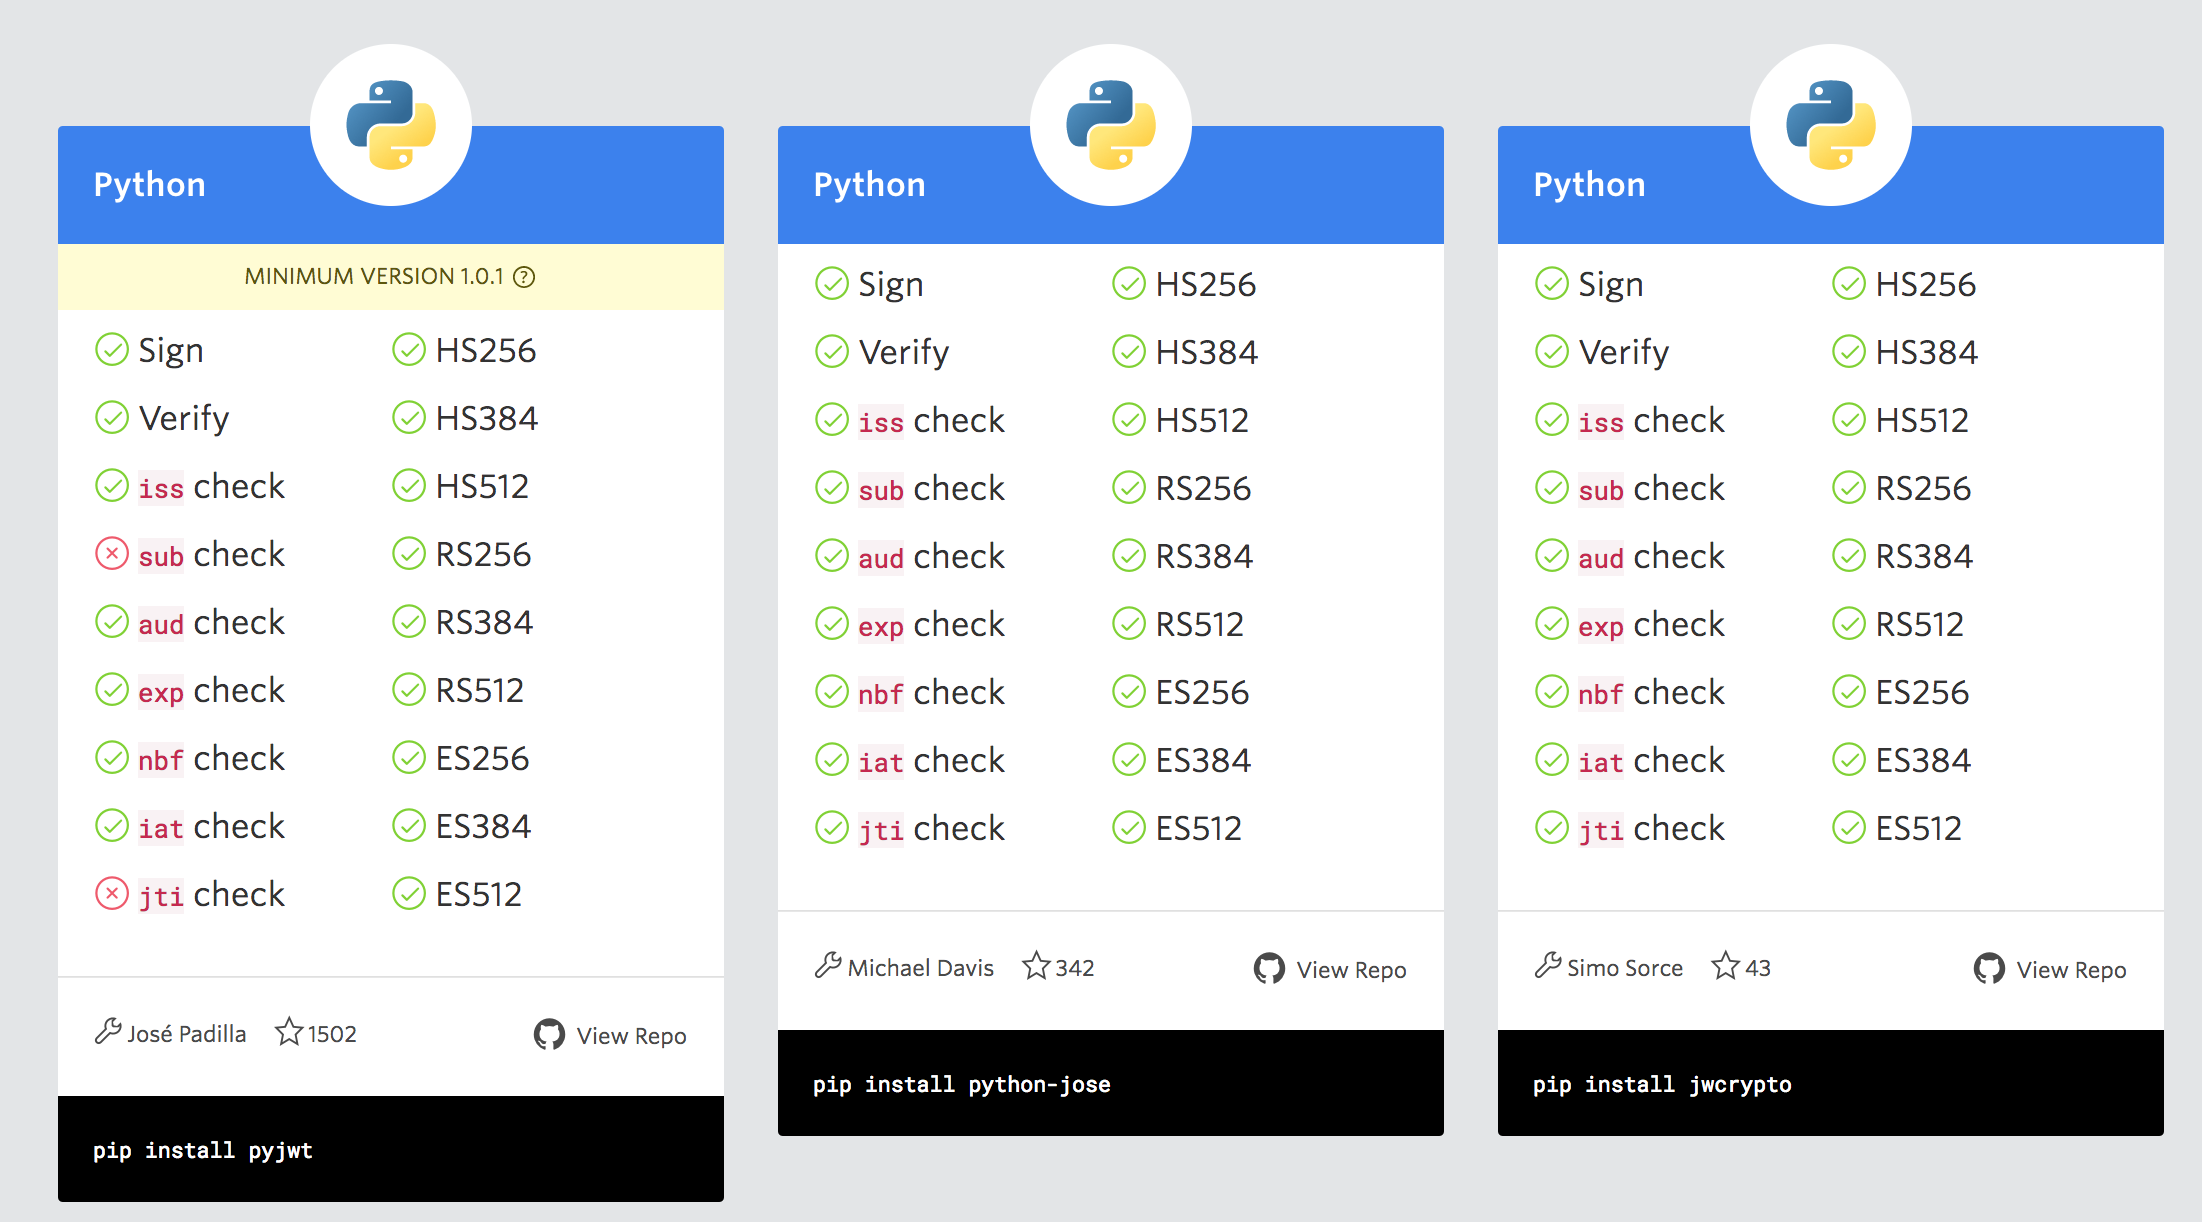Click the Python title on the pyjwt card
The image size is (2202, 1222).
(x=150, y=185)
